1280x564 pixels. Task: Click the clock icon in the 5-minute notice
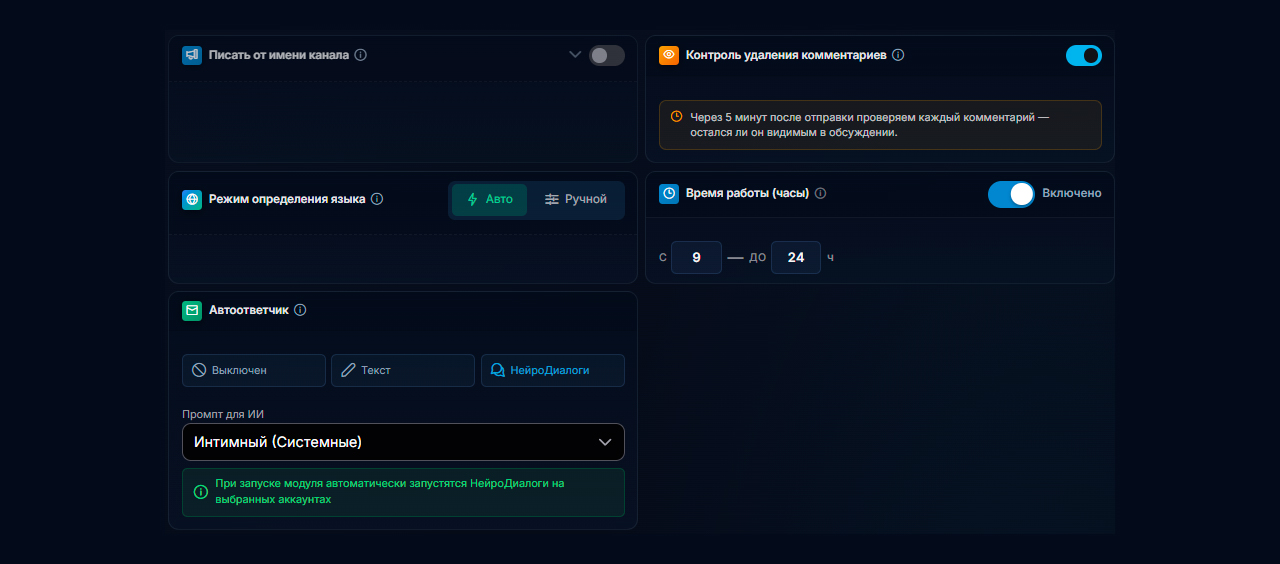tap(677, 117)
